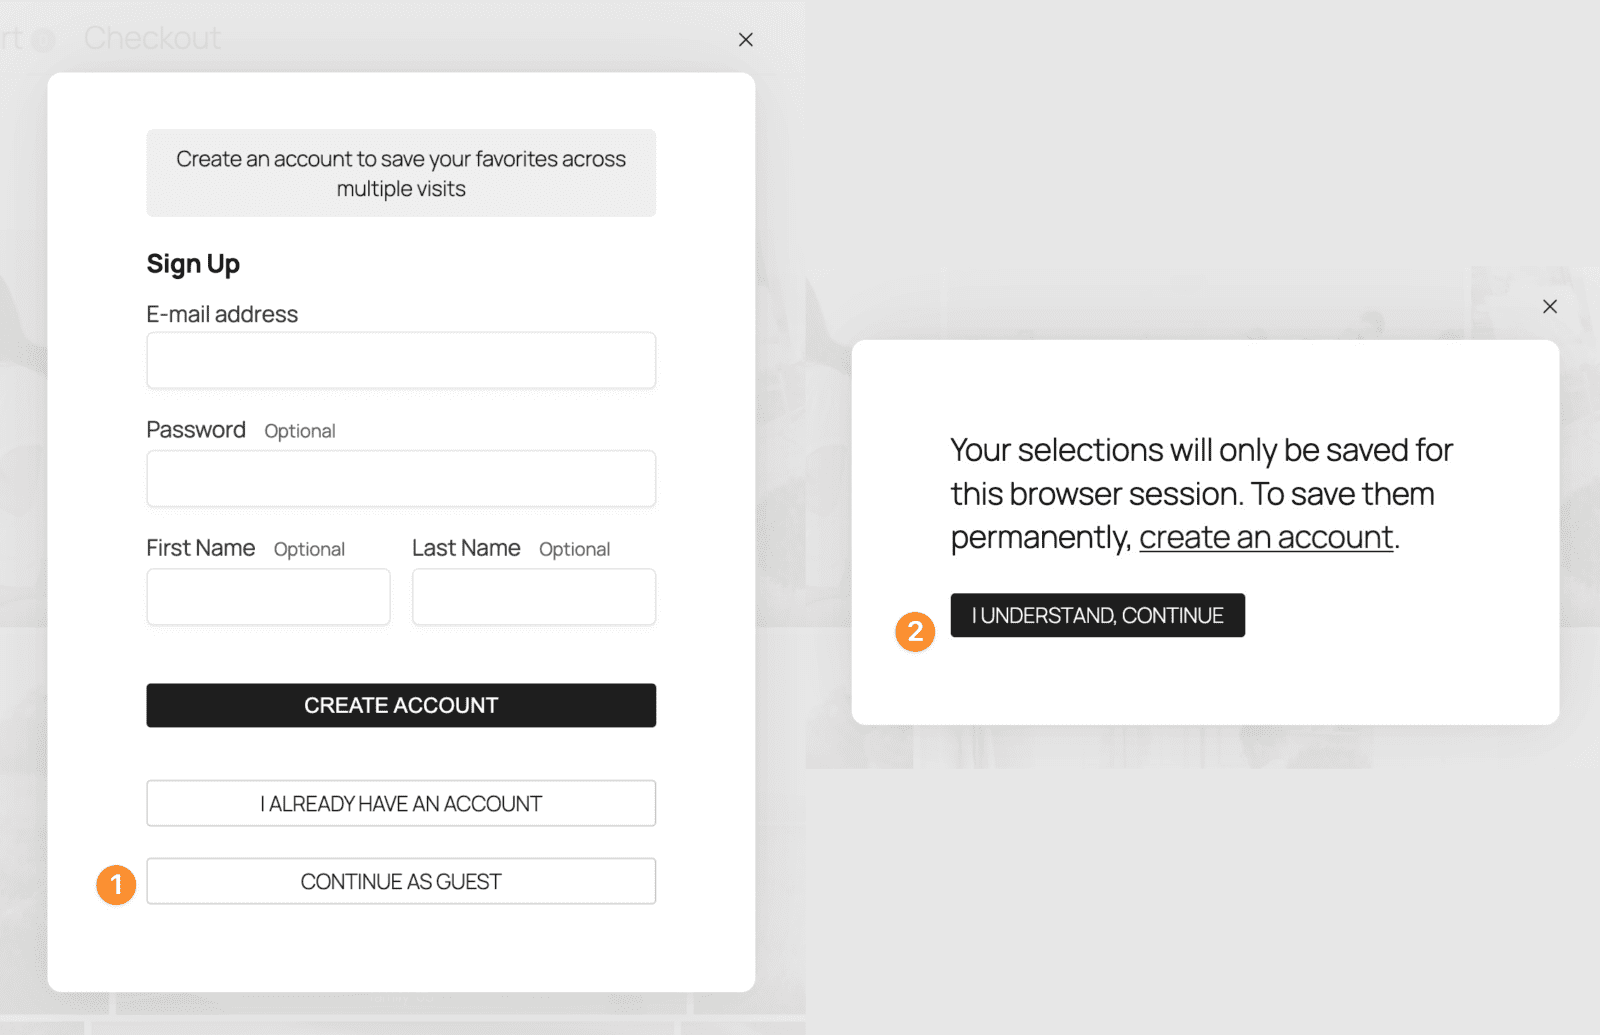Confirm with I UNDERSTAND, CONTINUE

[1097, 616]
